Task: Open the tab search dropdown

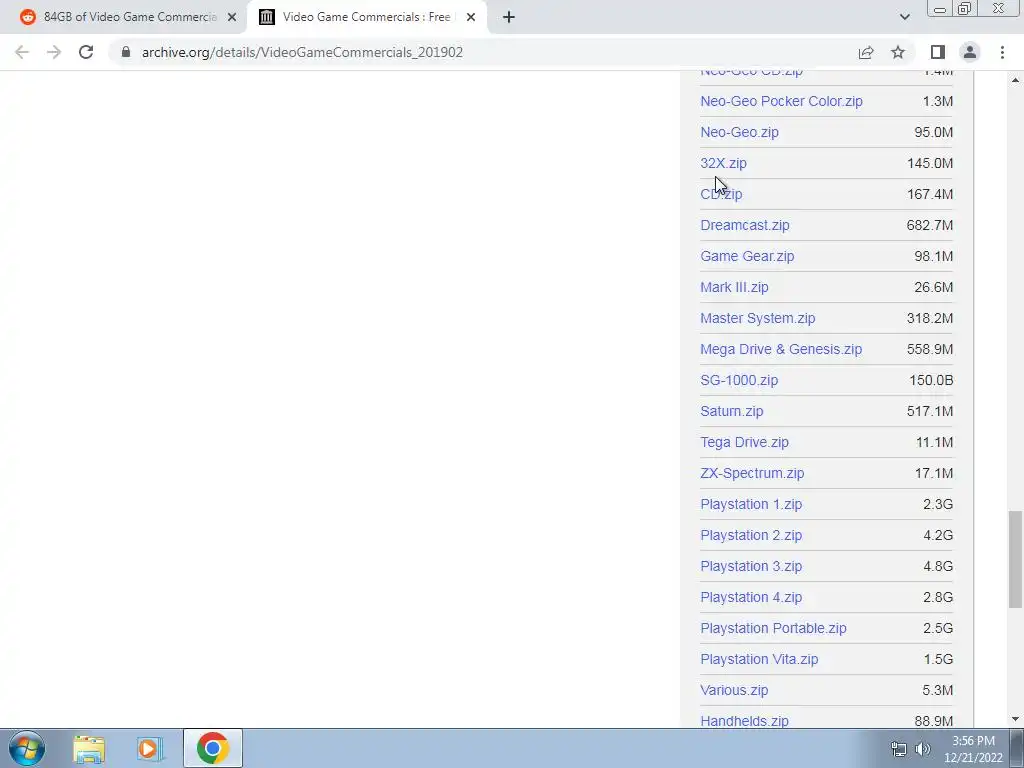Action: point(904,17)
